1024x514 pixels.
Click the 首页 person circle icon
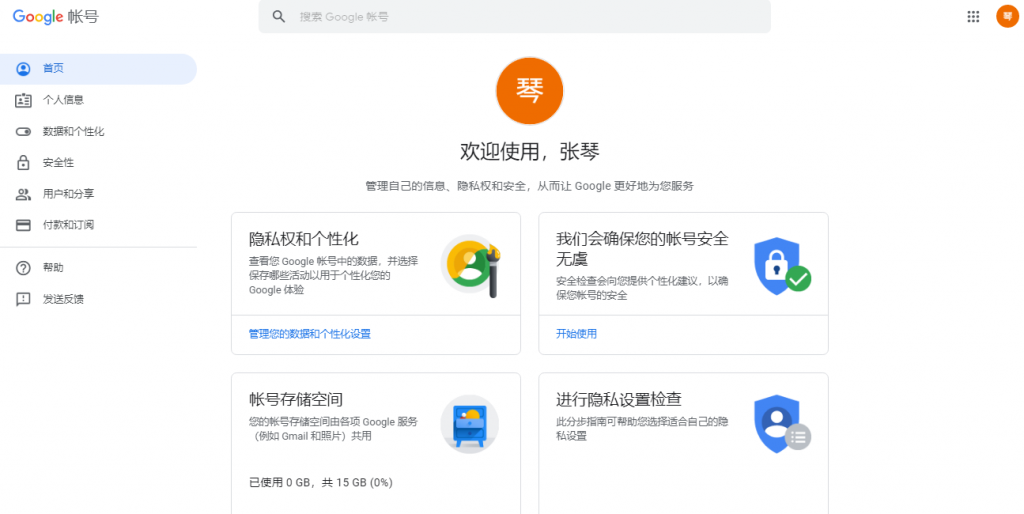coord(24,69)
